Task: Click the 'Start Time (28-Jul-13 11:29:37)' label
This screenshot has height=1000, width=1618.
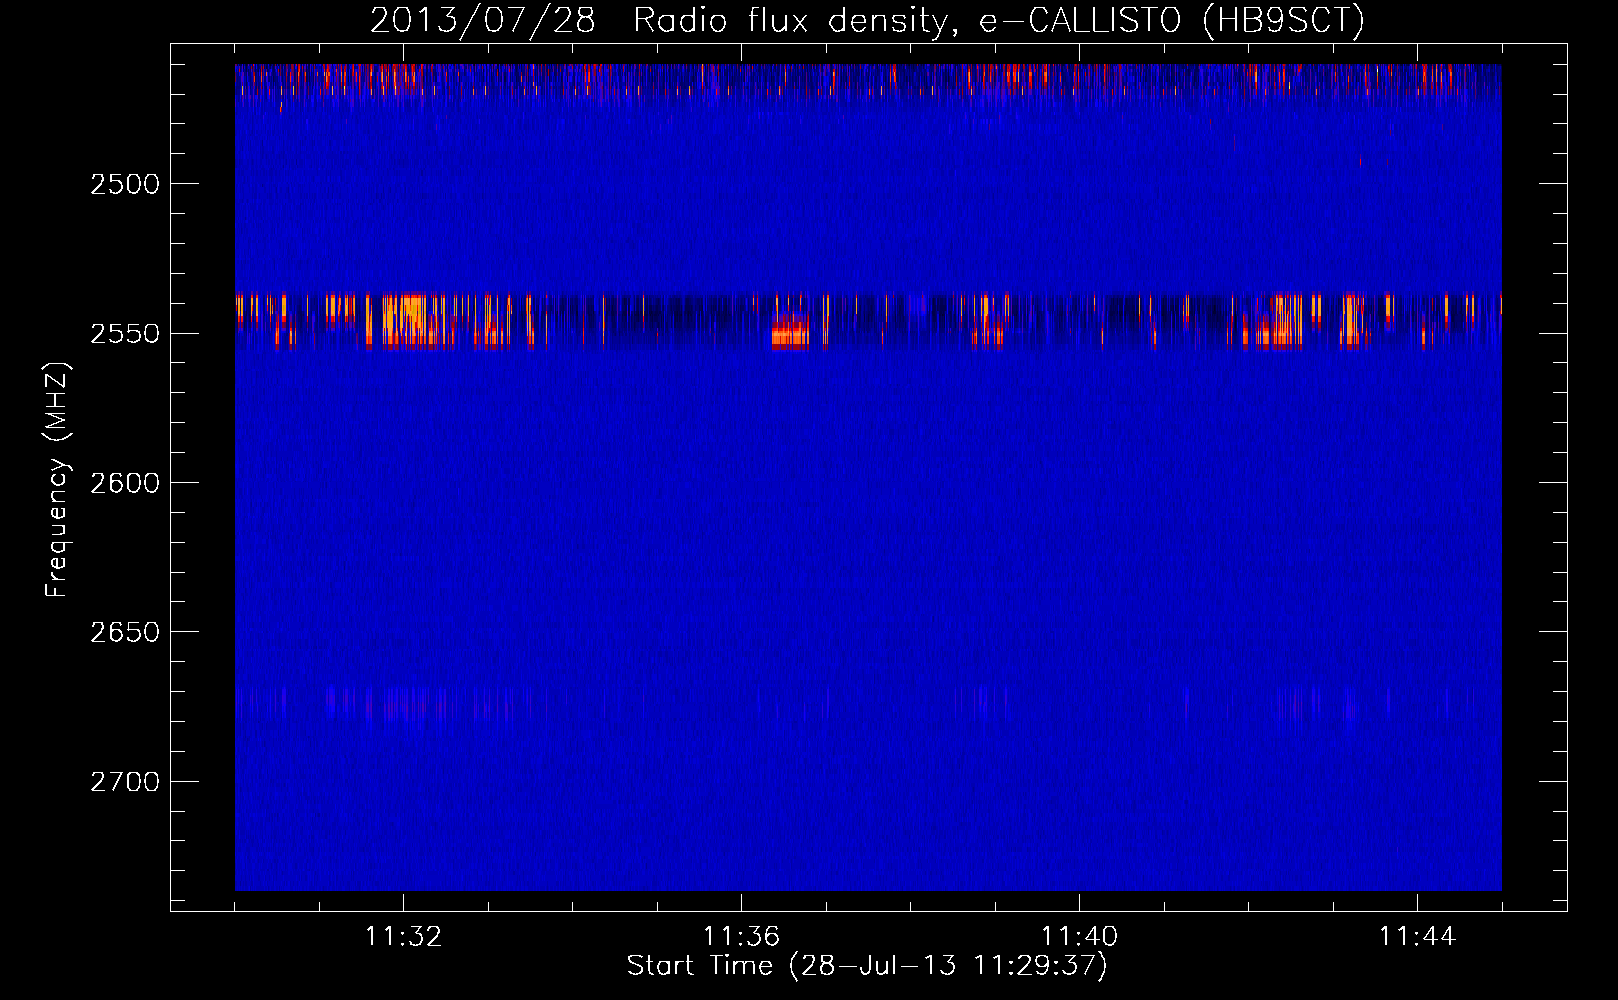Action: pyautogui.click(x=867, y=966)
